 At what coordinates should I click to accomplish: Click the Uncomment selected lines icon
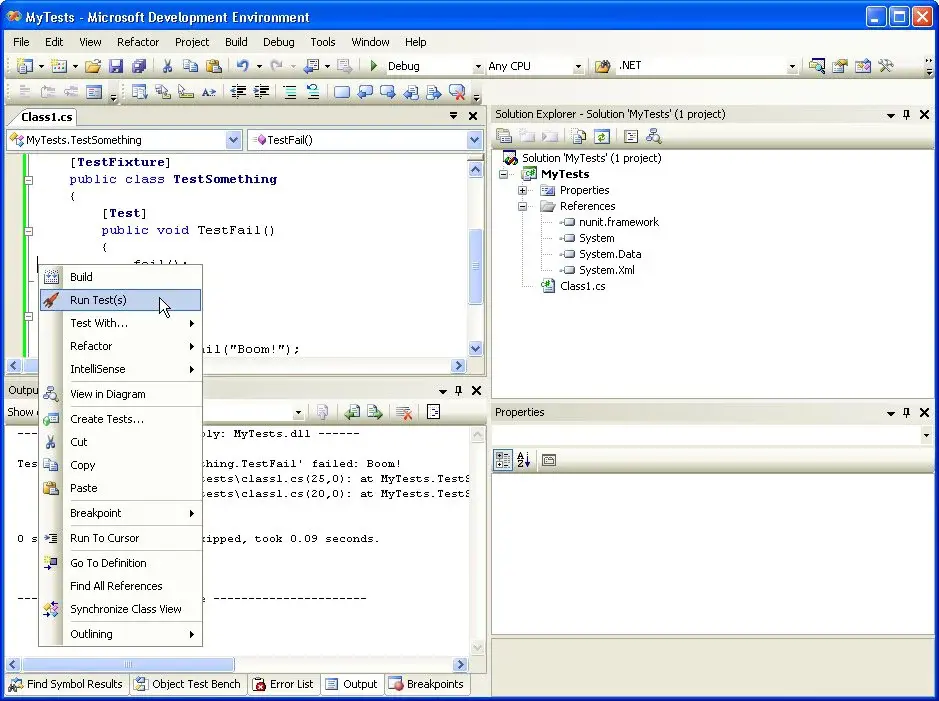point(313,92)
